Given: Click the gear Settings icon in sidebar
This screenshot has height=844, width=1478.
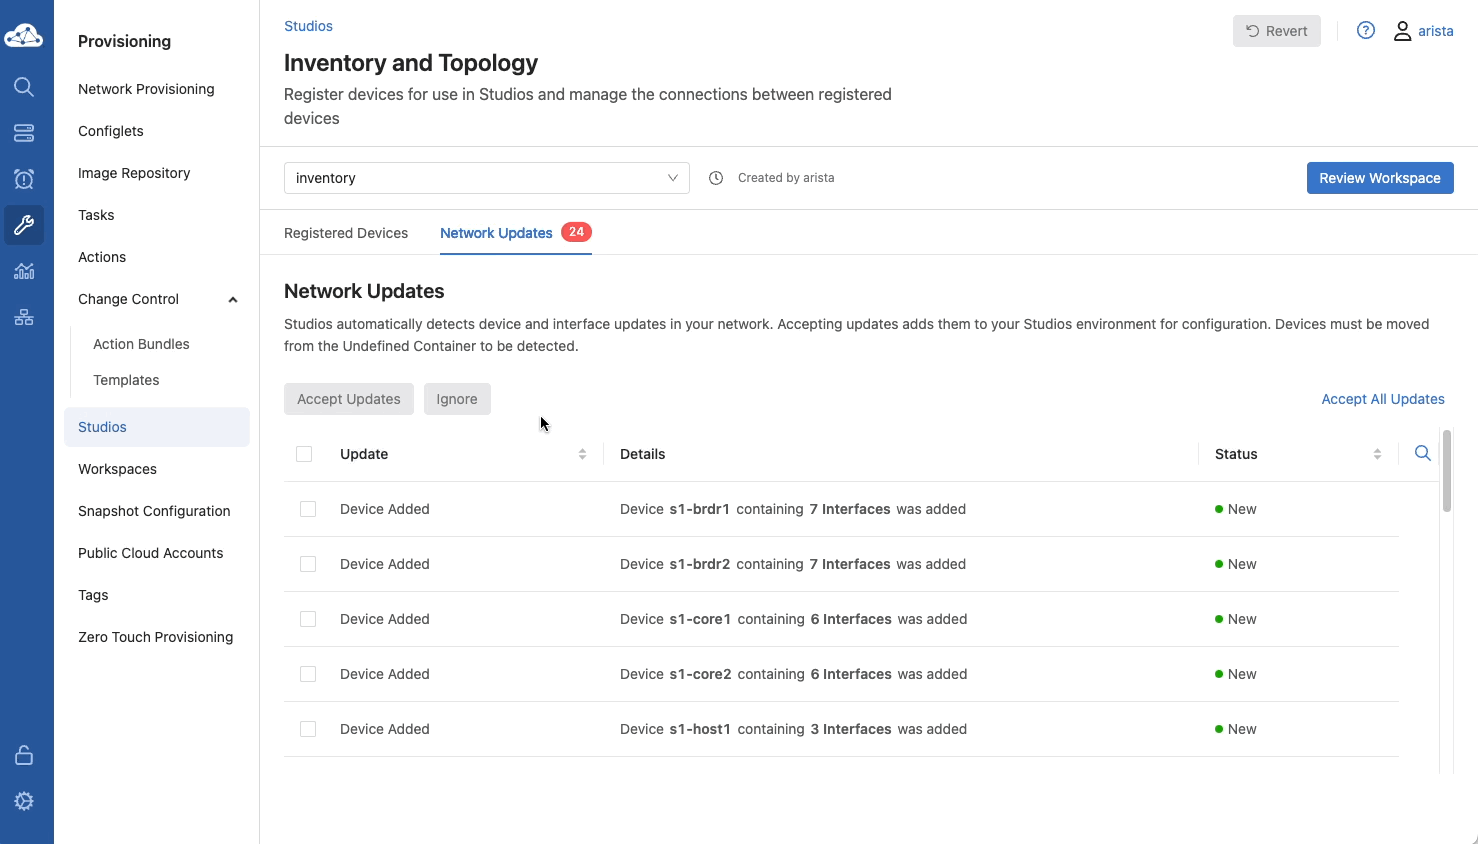Looking at the screenshot, I should point(24,801).
